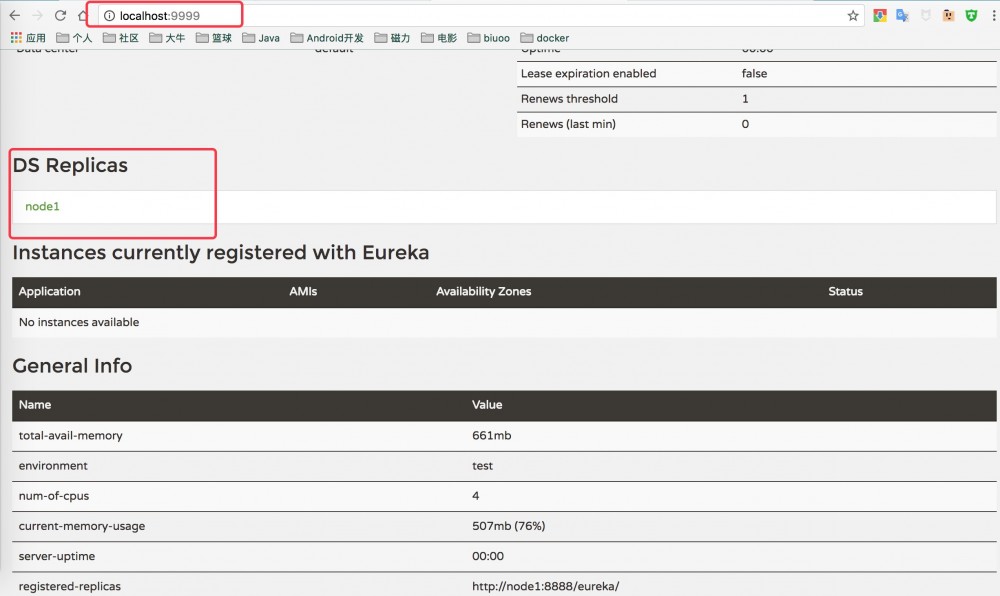Click the Renews threshold value 1
The width and height of the screenshot is (1000, 596).
pos(745,99)
